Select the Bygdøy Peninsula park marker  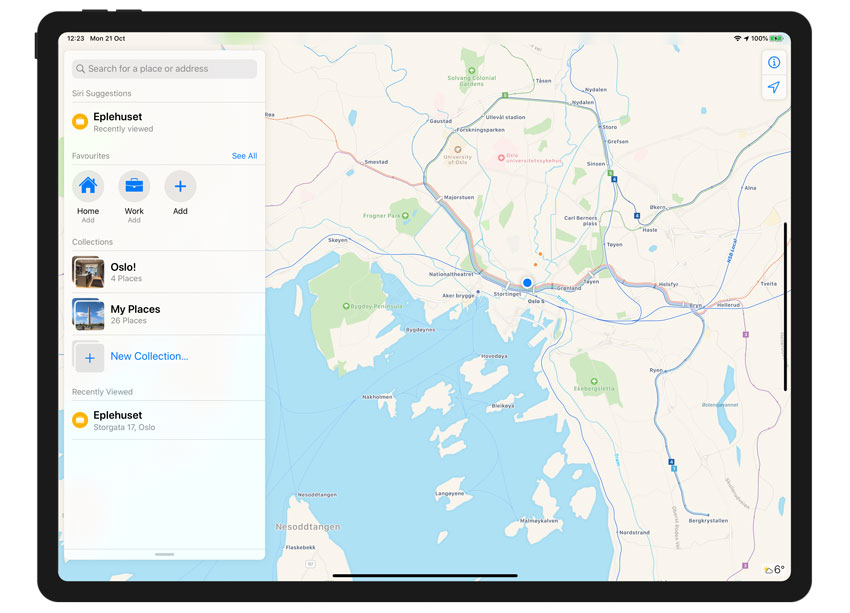[346, 306]
